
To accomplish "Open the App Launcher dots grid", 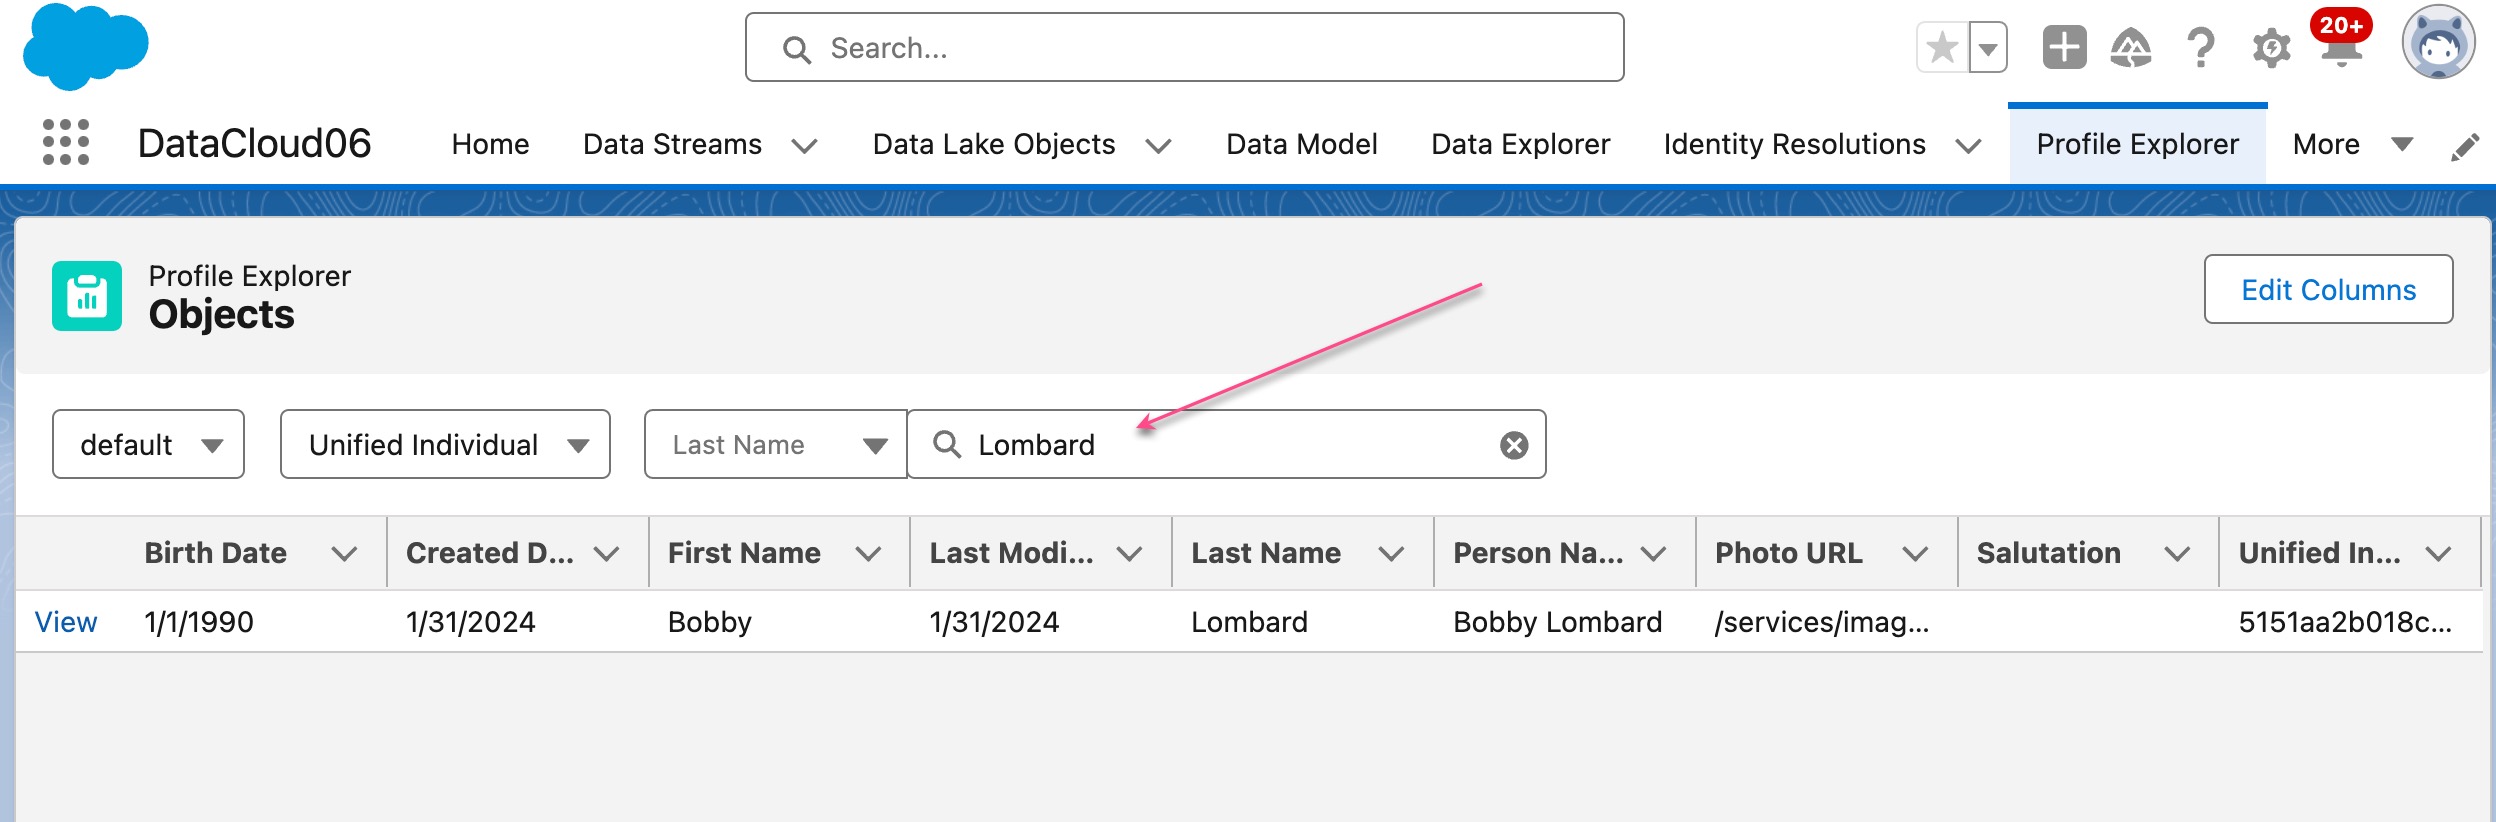I will 66,143.
